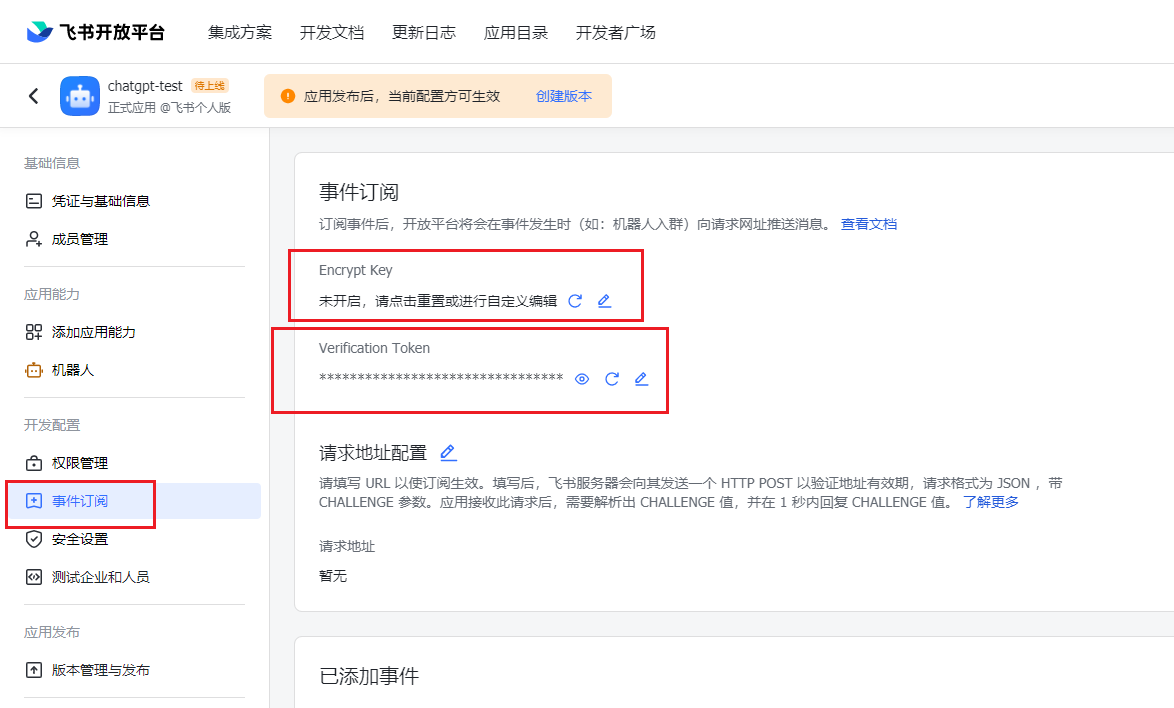Click the 已添加事件 section heading

369,676
